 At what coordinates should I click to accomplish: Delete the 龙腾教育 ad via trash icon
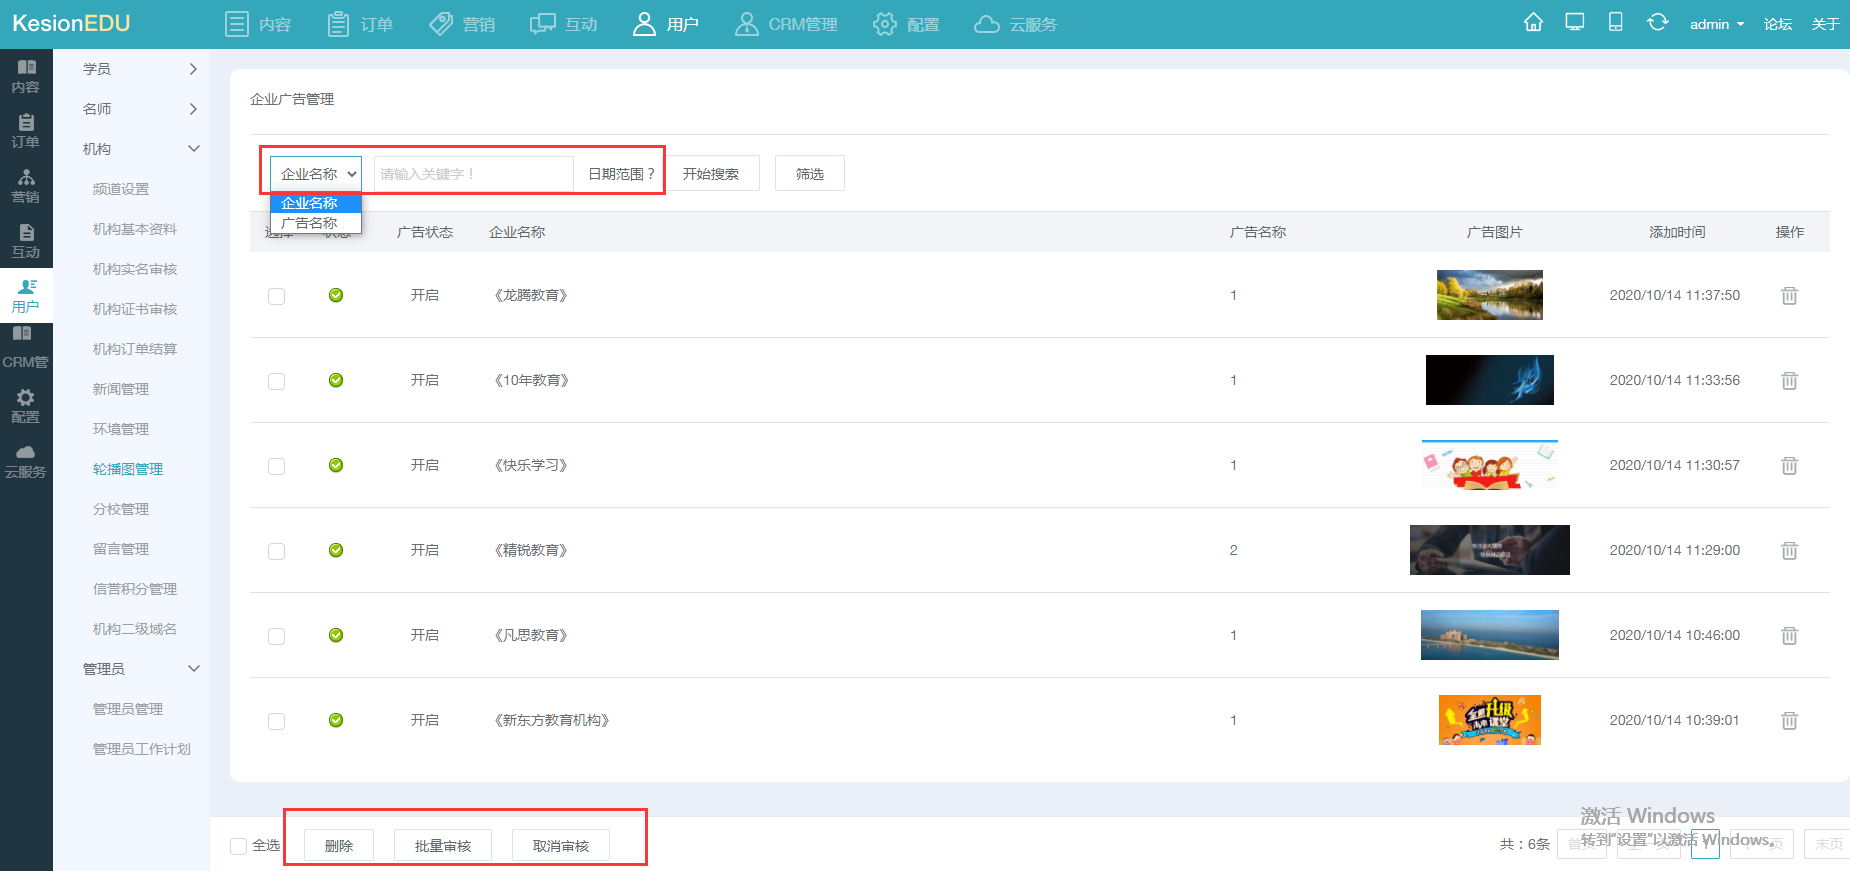coord(1789,296)
